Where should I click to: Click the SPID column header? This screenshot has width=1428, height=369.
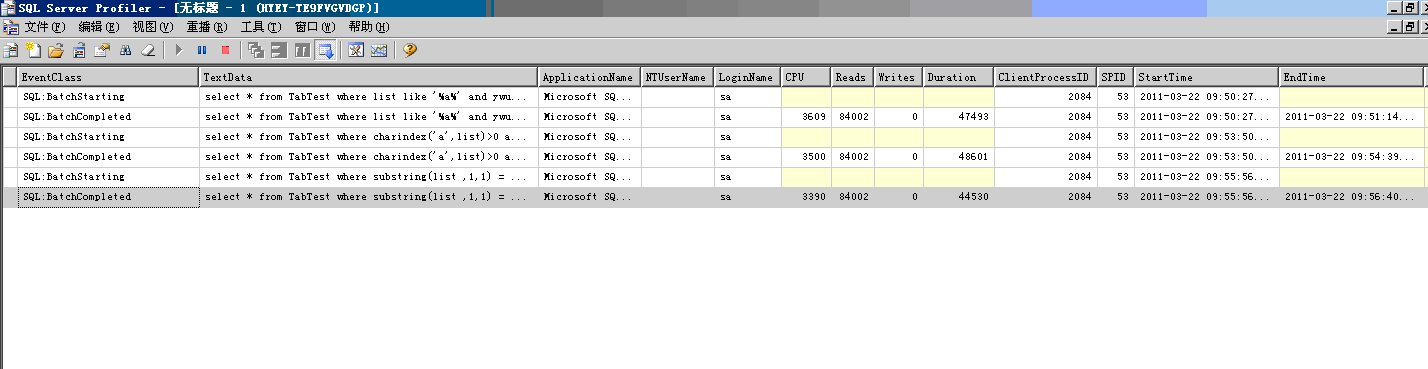(x=1116, y=77)
